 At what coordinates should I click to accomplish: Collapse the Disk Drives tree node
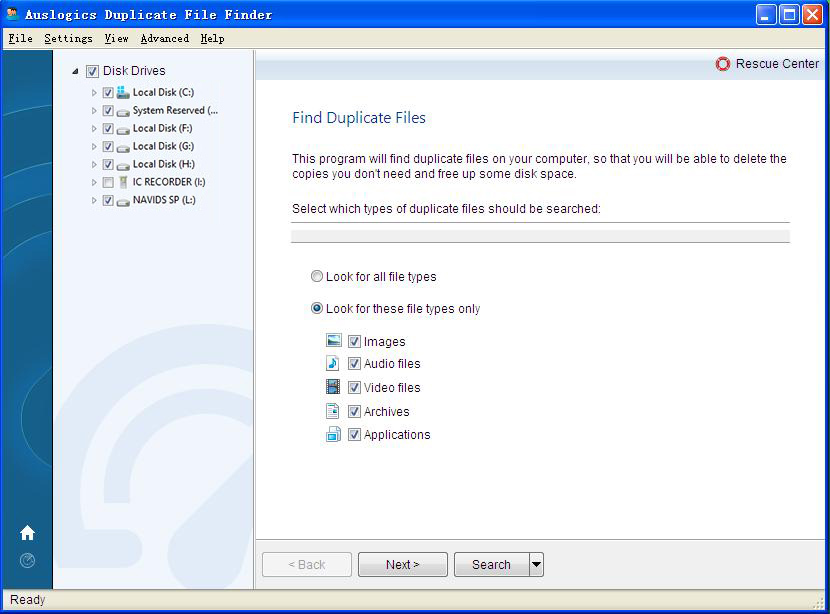(x=76, y=71)
